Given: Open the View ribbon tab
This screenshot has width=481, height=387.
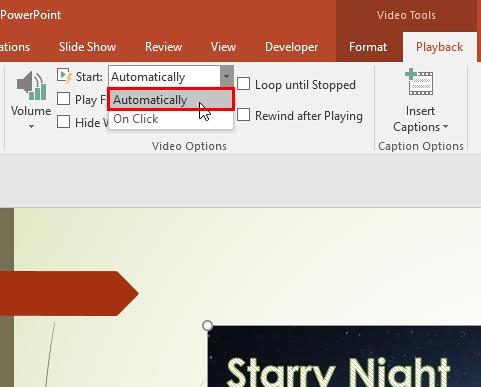Looking at the screenshot, I should pos(223,47).
